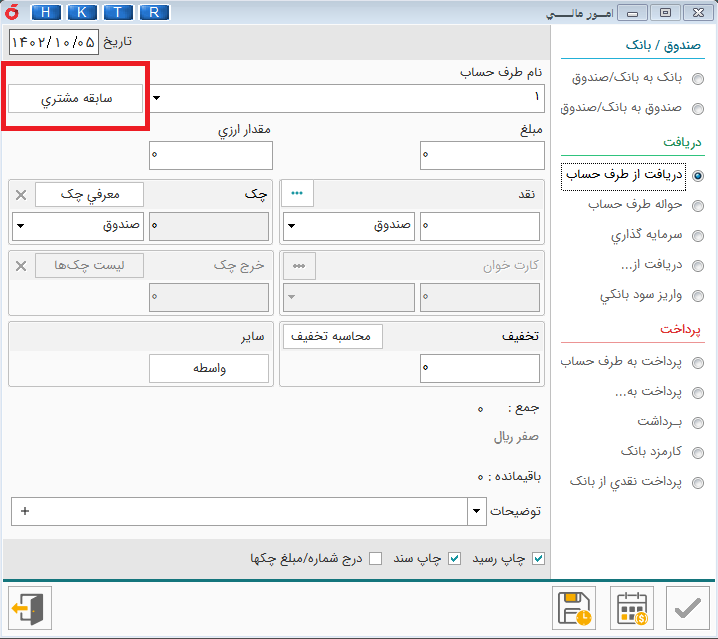Clear the چک section with X icon

click(x=22, y=195)
